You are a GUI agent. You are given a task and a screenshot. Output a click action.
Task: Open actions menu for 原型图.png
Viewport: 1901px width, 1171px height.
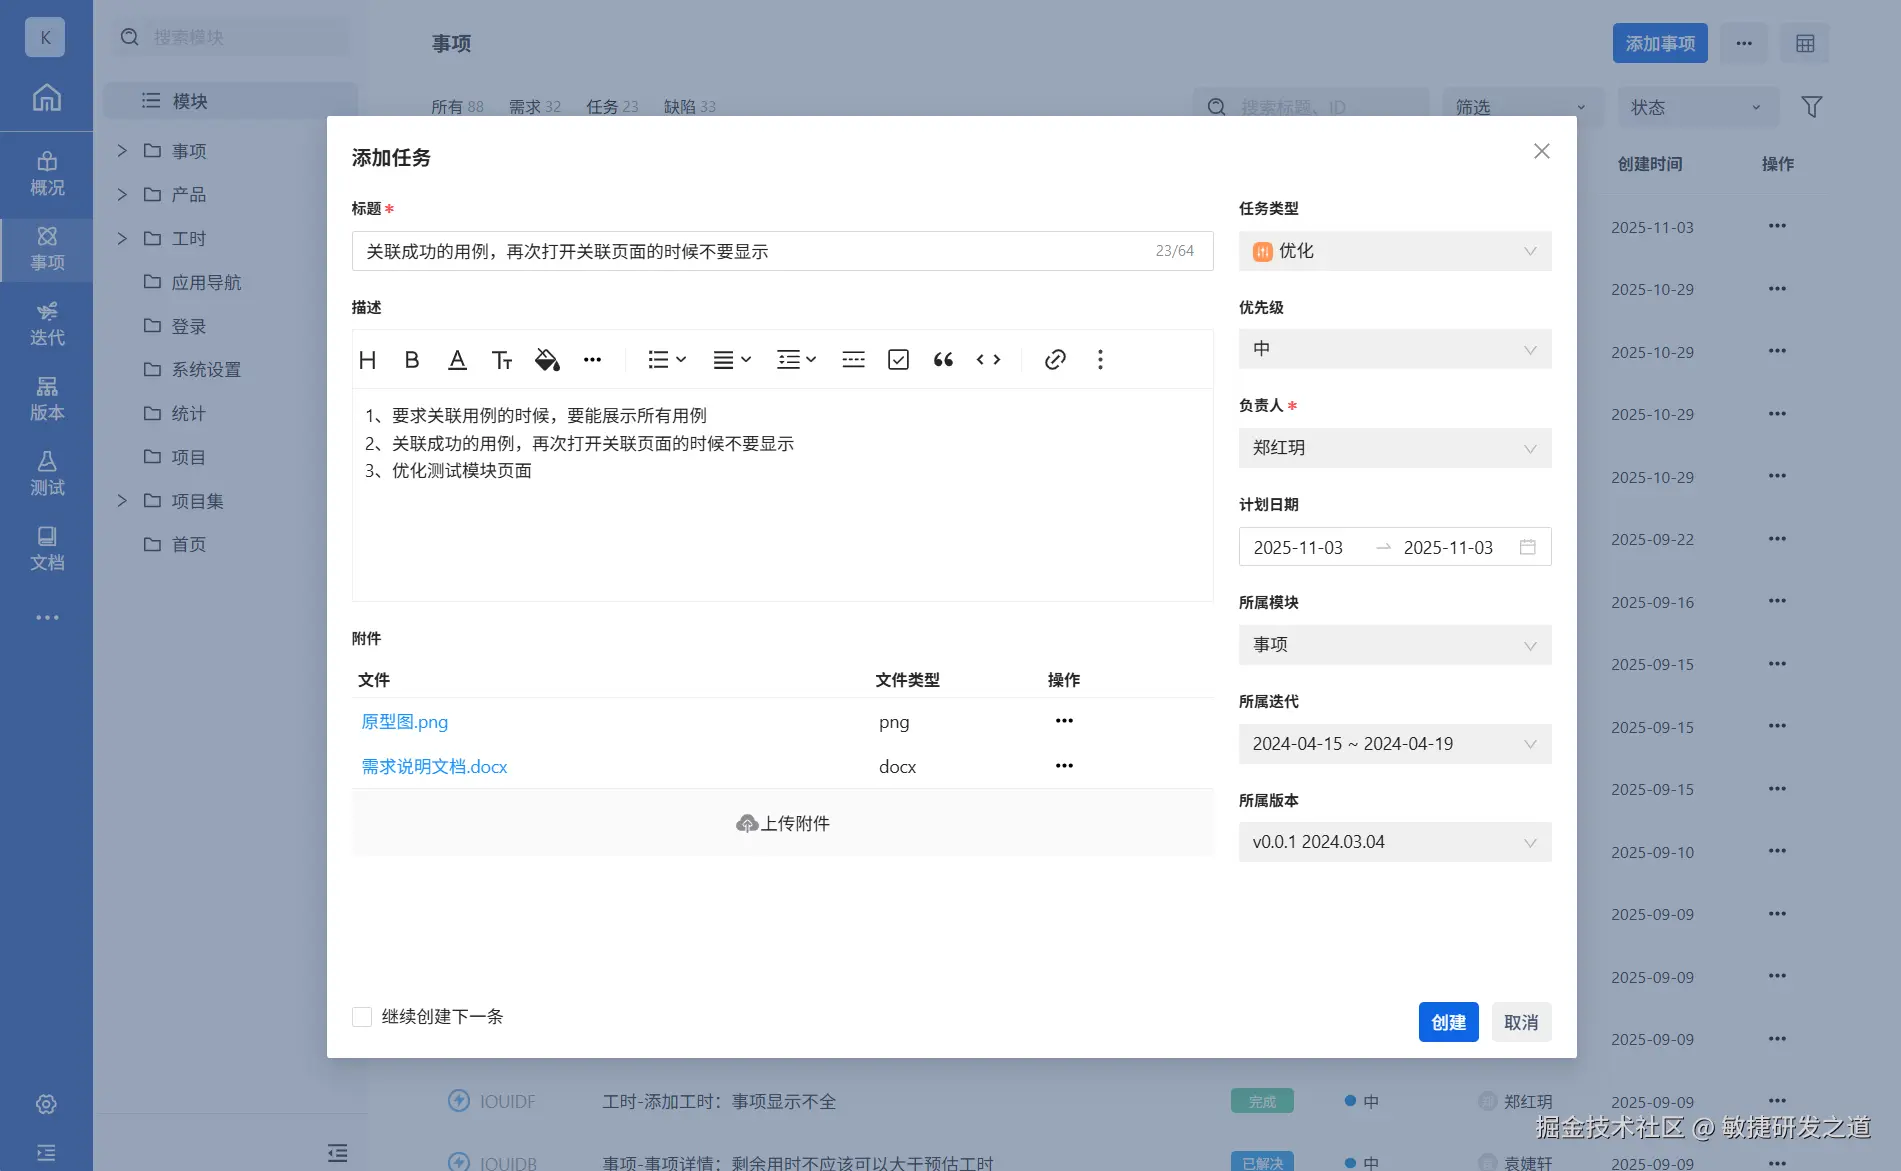1064,721
